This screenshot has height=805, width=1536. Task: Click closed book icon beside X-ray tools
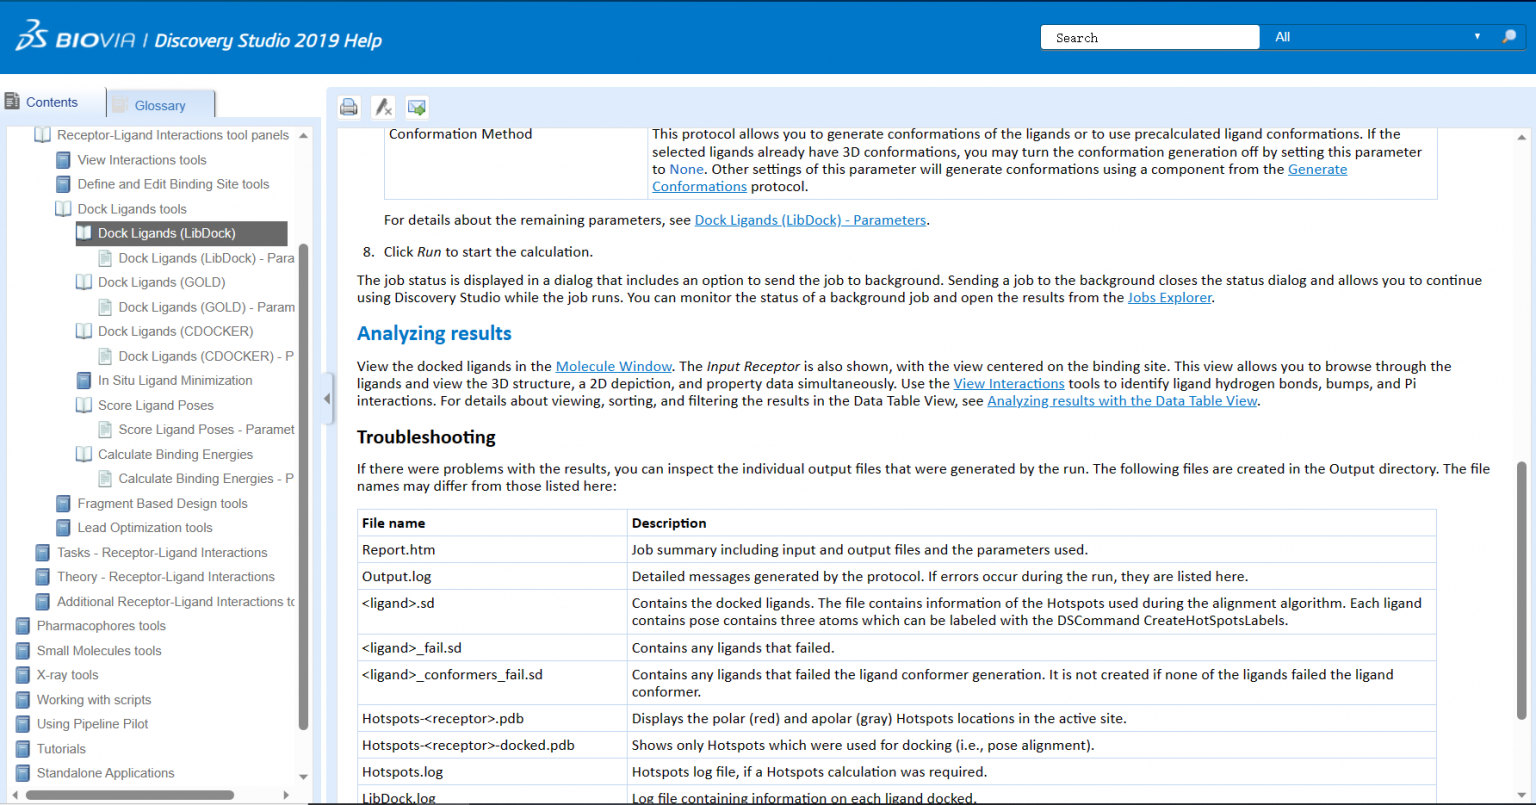[x=23, y=675]
